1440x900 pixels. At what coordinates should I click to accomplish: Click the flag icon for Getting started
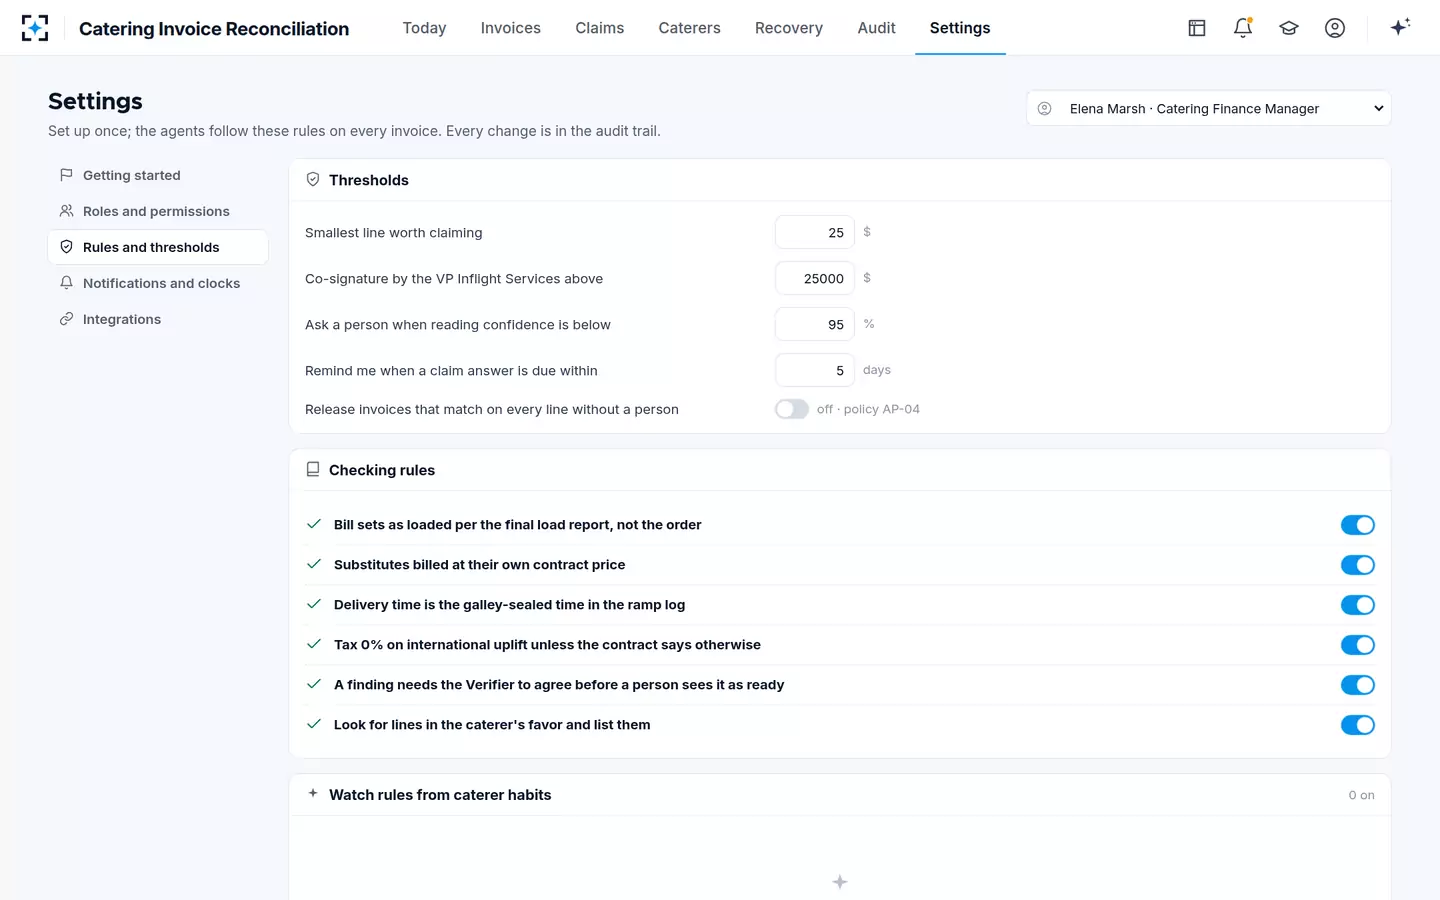[x=66, y=175]
